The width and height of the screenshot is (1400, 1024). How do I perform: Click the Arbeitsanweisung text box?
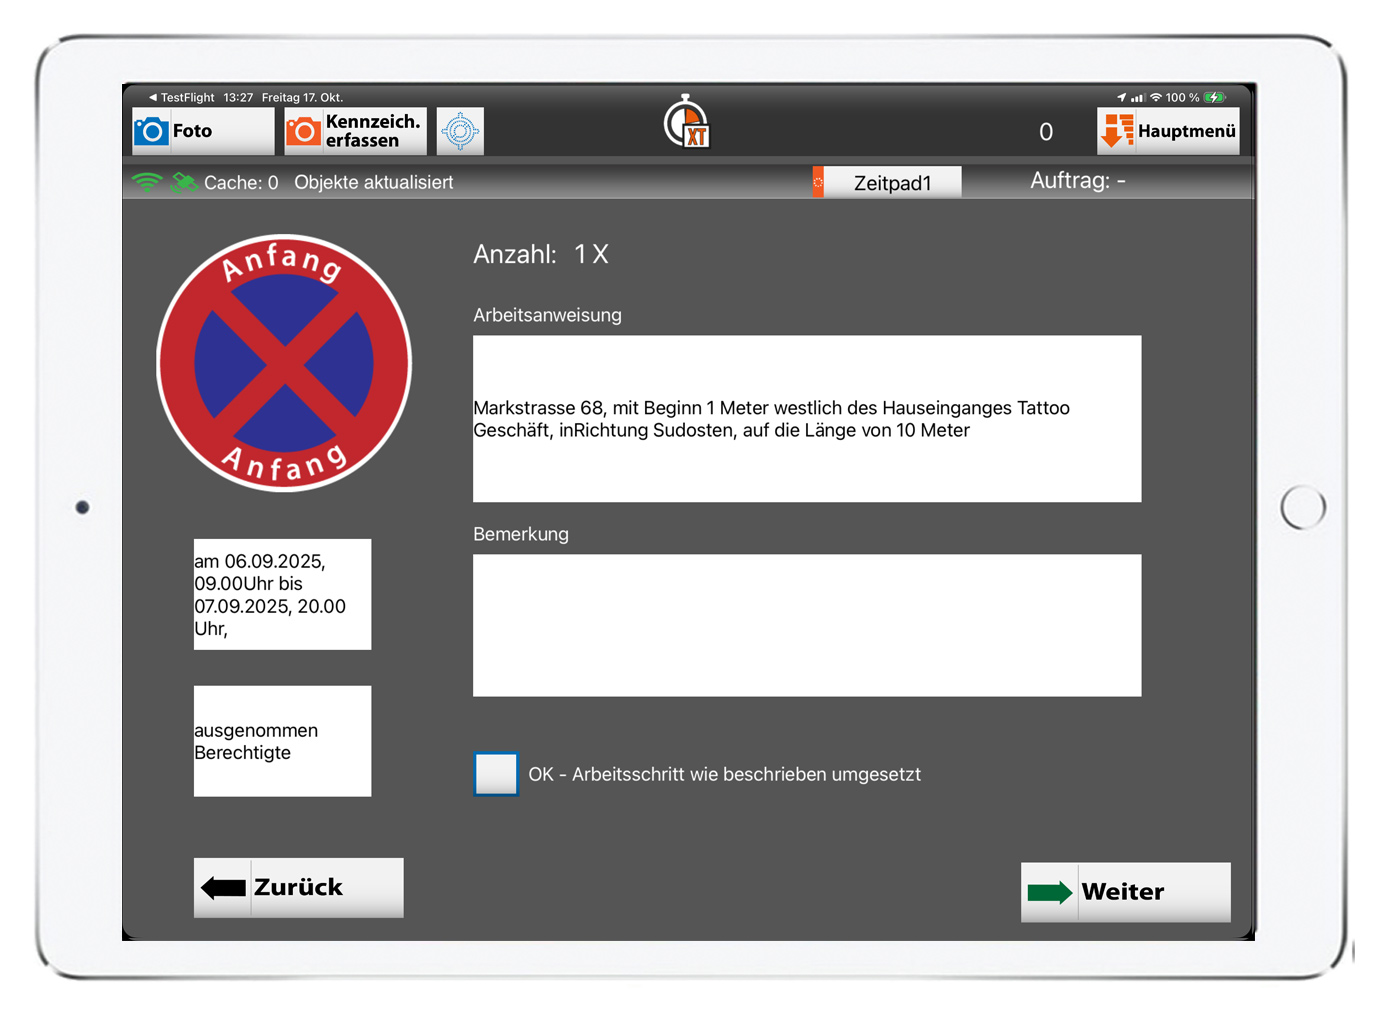pos(806,418)
